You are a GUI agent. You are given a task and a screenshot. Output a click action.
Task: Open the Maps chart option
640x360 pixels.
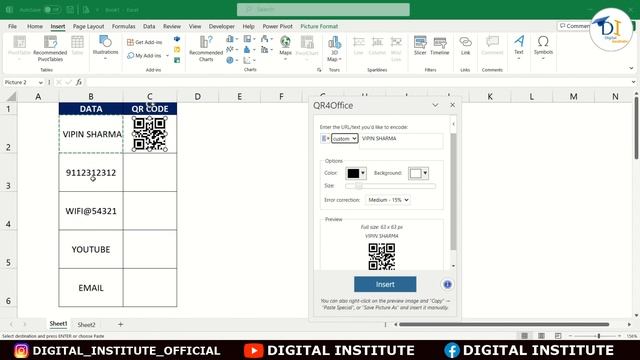(x=285, y=47)
